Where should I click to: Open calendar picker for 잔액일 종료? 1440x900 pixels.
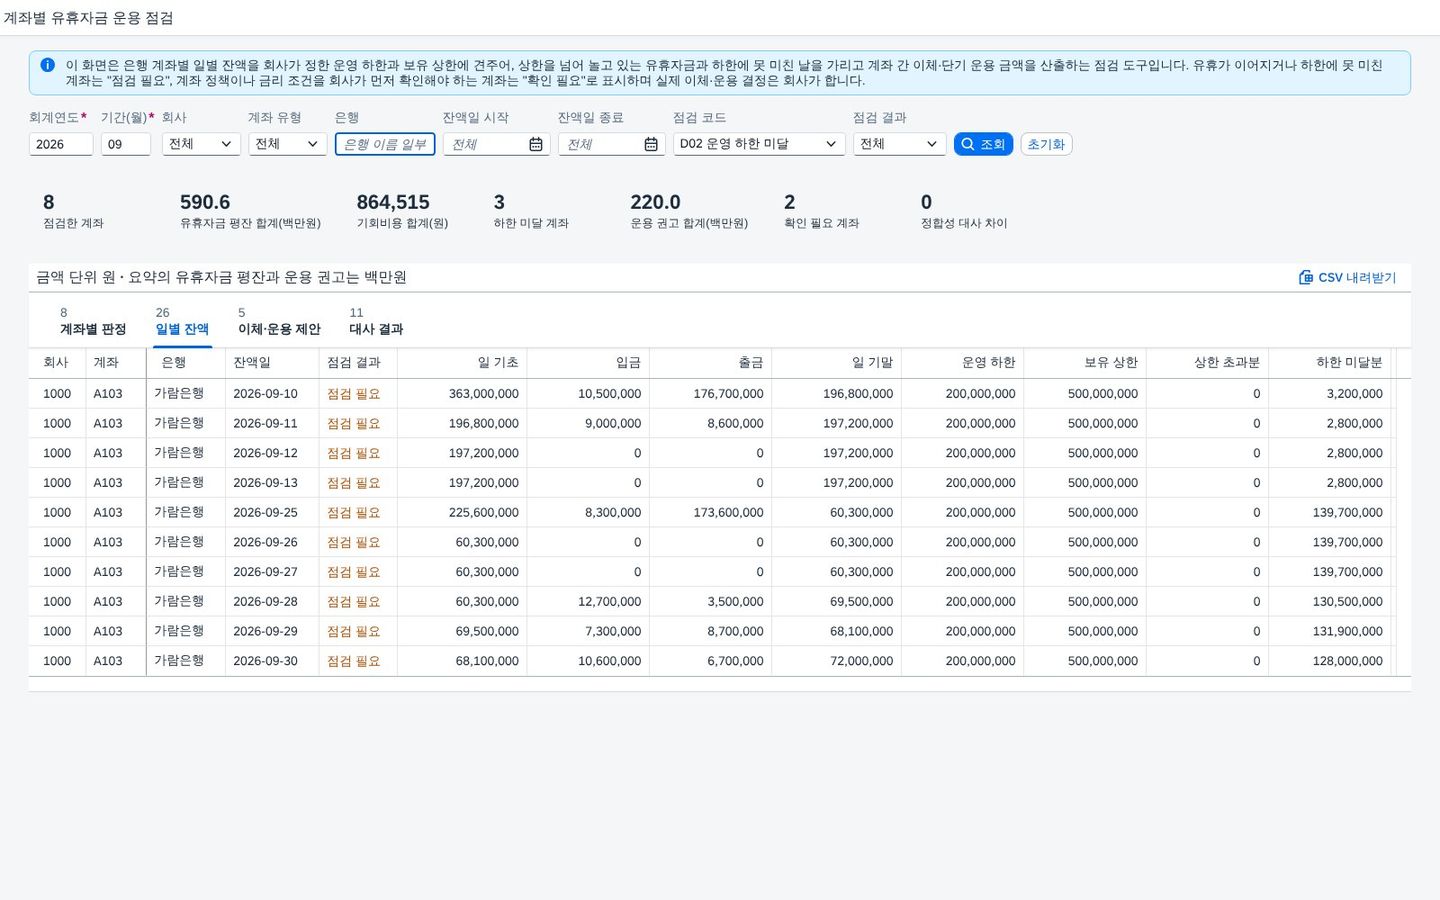651,144
